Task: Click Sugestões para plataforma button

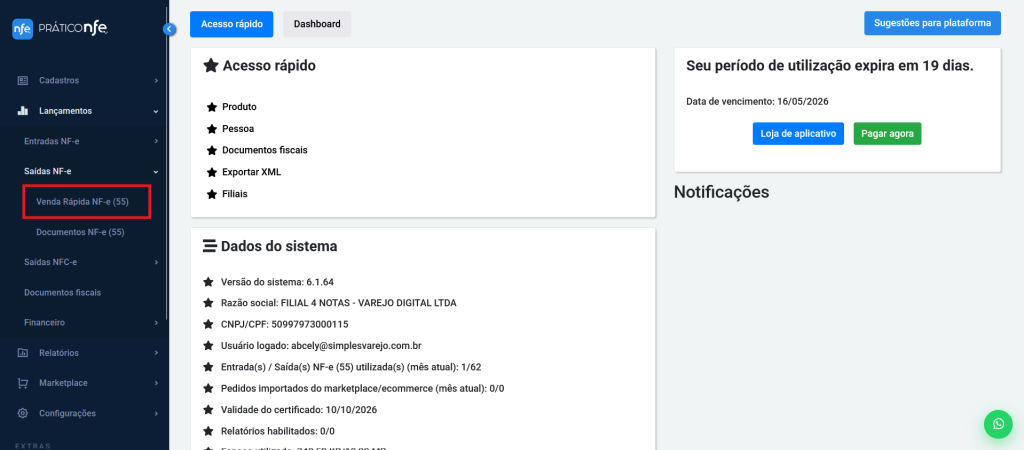Action: point(932,23)
